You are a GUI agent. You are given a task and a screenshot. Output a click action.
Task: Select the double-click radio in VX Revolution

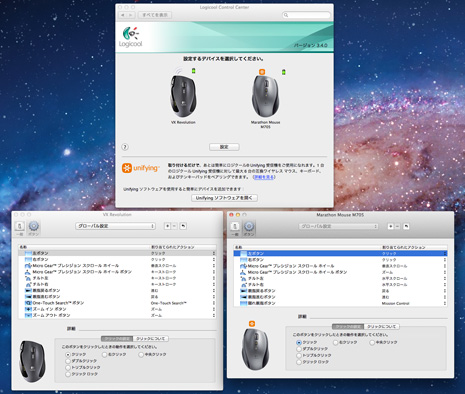pos(68,361)
